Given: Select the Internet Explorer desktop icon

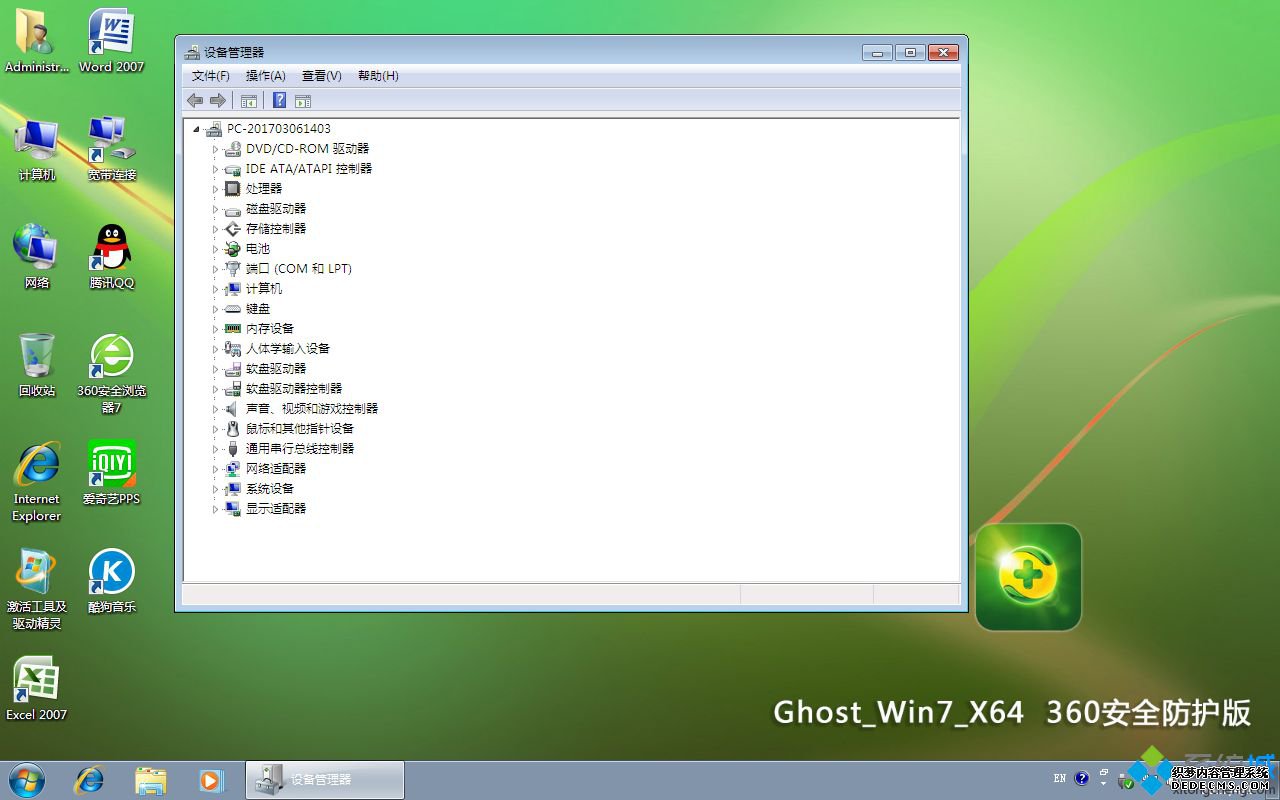Looking at the screenshot, I should pyautogui.click(x=37, y=481).
